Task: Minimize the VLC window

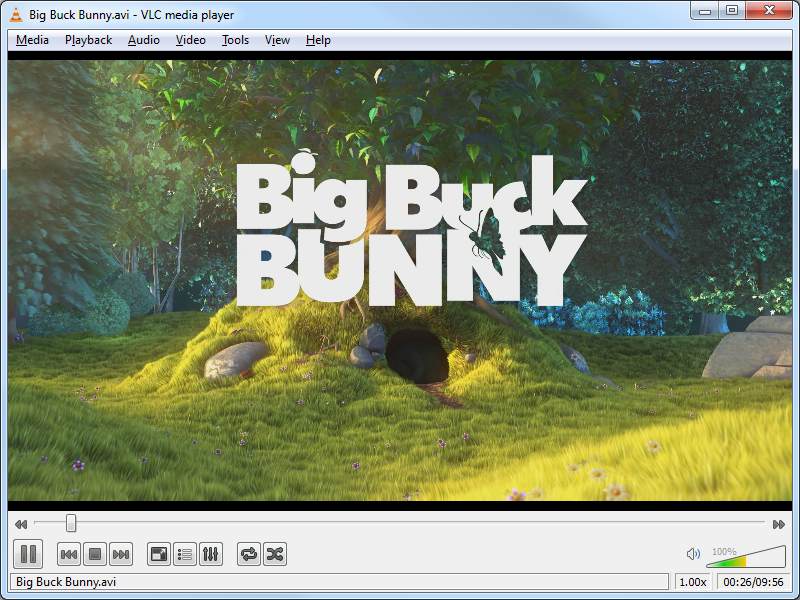Action: click(705, 11)
